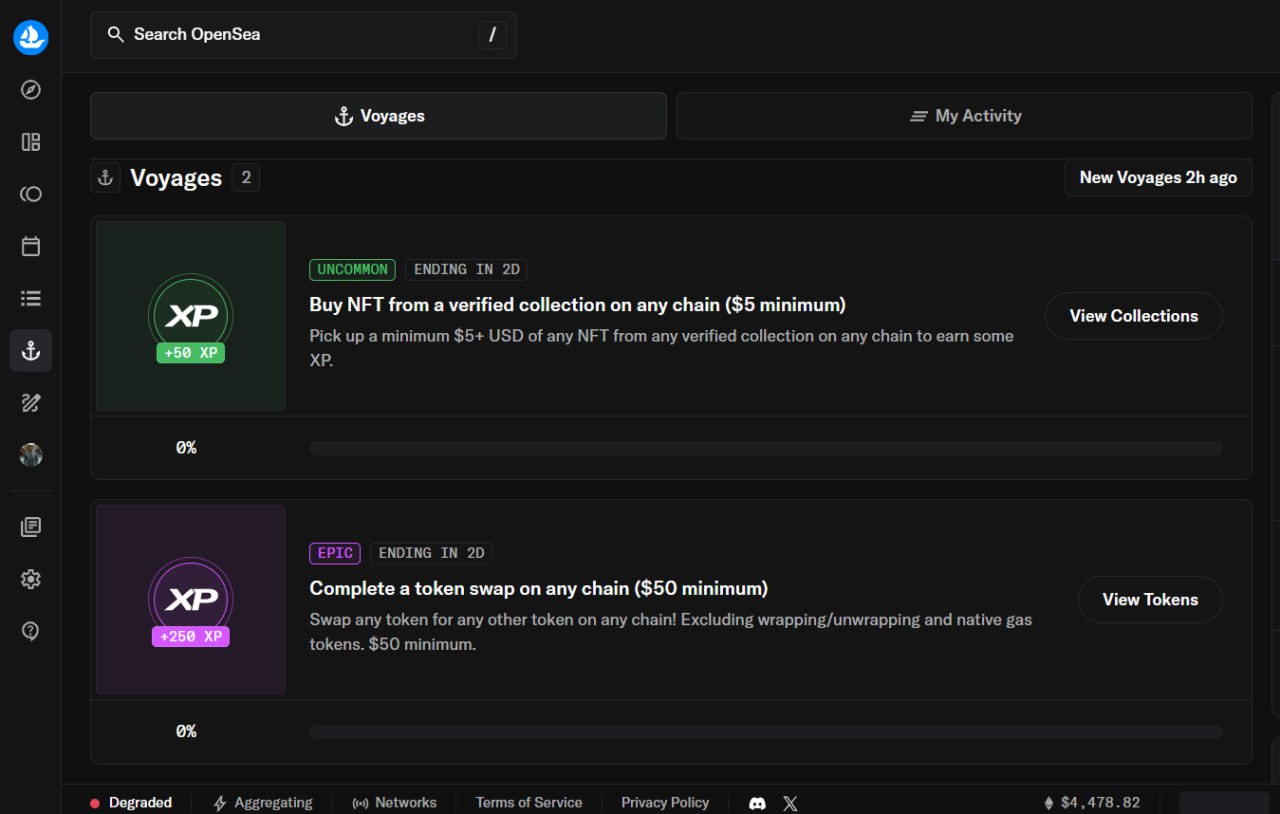Switch to the My Activity tab
The height and width of the screenshot is (814, 1280).
(x=964, y=116)
